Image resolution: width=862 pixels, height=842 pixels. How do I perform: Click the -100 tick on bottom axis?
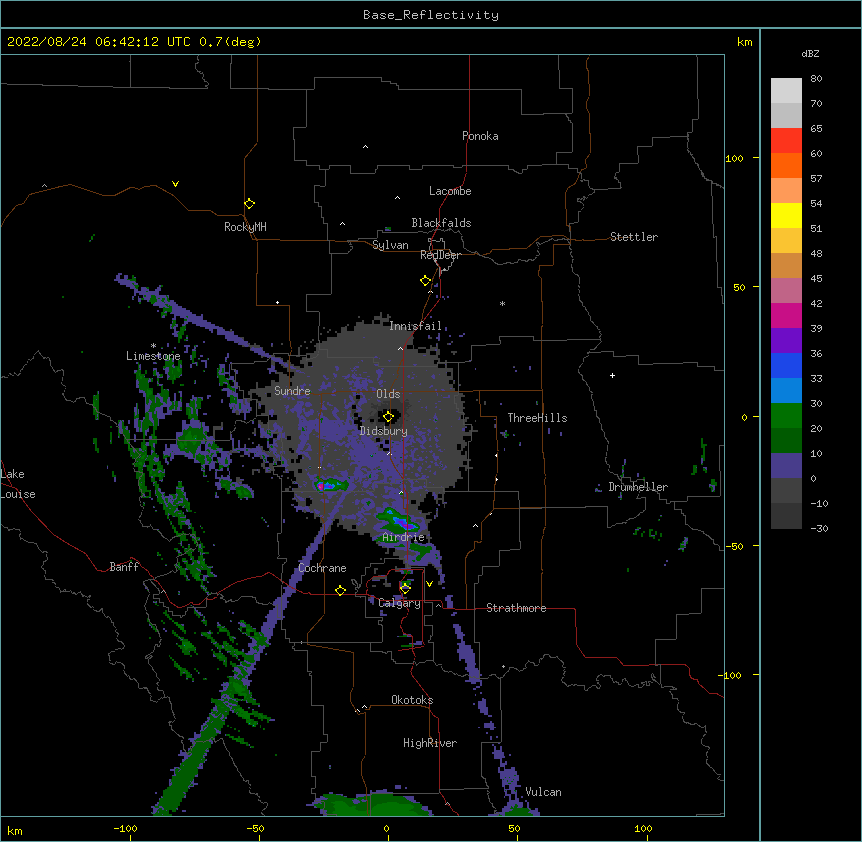(x=125, y=828)
